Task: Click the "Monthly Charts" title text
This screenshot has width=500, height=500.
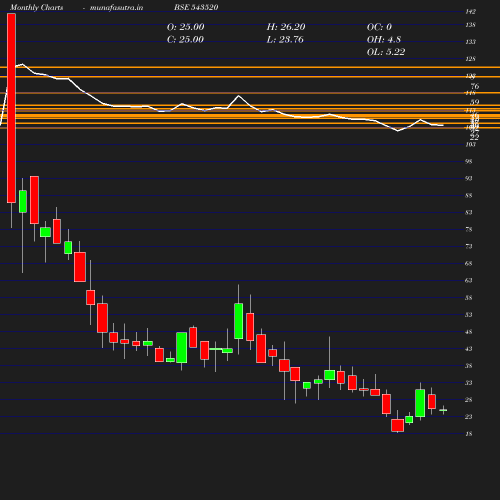Action: point(37,7)
